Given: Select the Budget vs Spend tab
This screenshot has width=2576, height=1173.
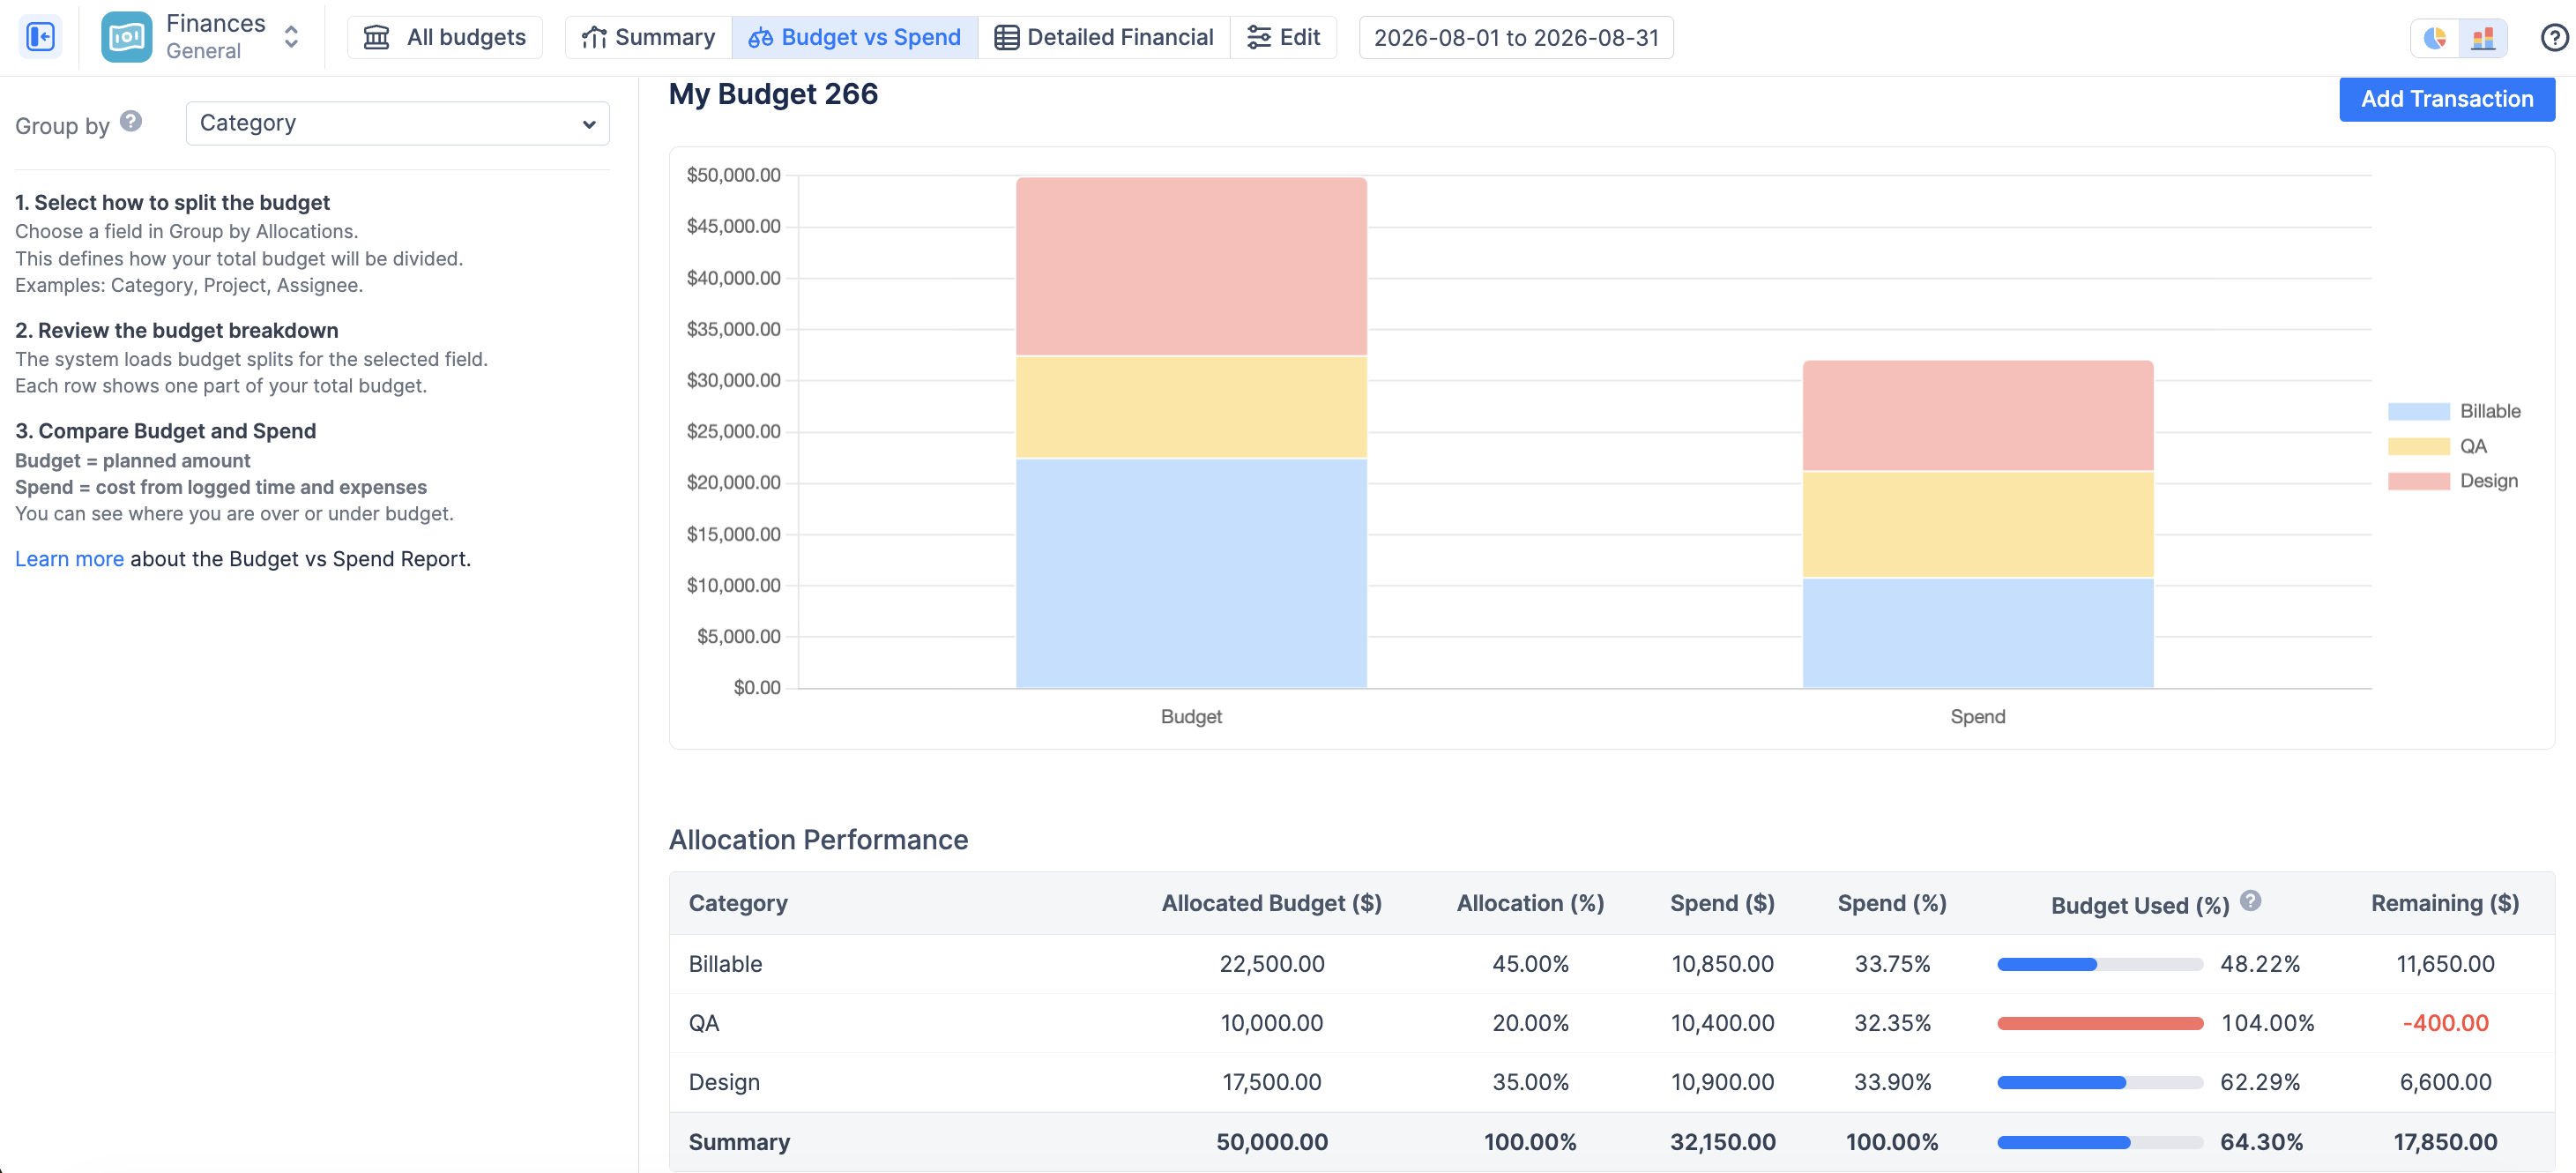Looking at the screenshot, I should (855, 37).
